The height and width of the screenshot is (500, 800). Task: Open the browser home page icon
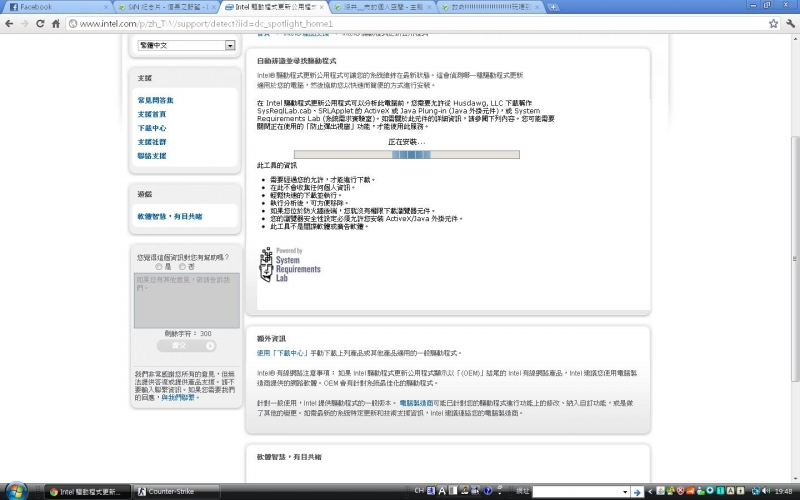tap(56, 23)
